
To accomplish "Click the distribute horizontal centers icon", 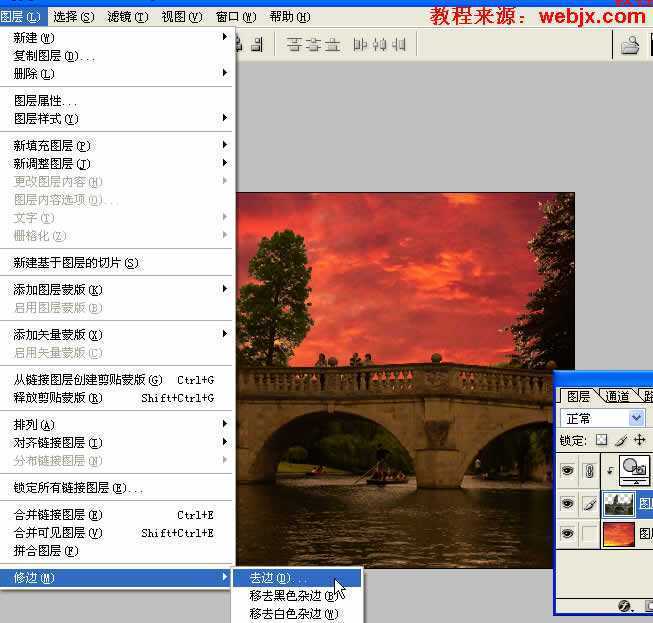I will [x=379, y=45].
